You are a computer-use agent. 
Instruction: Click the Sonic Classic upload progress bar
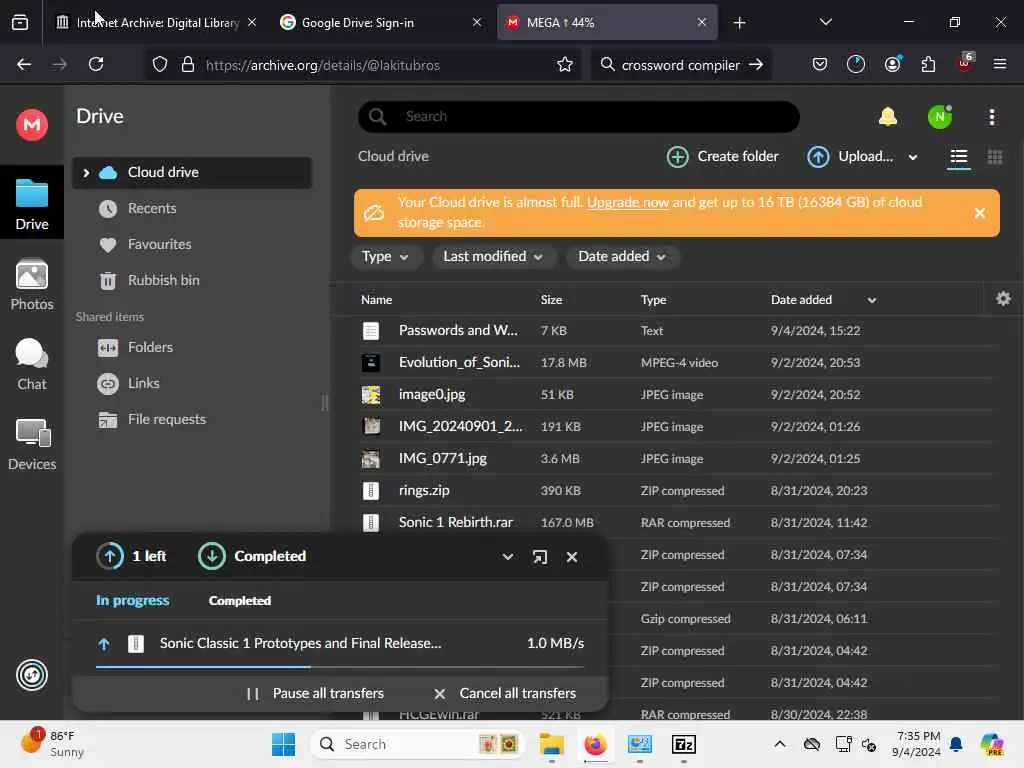(x=340, y=667)
